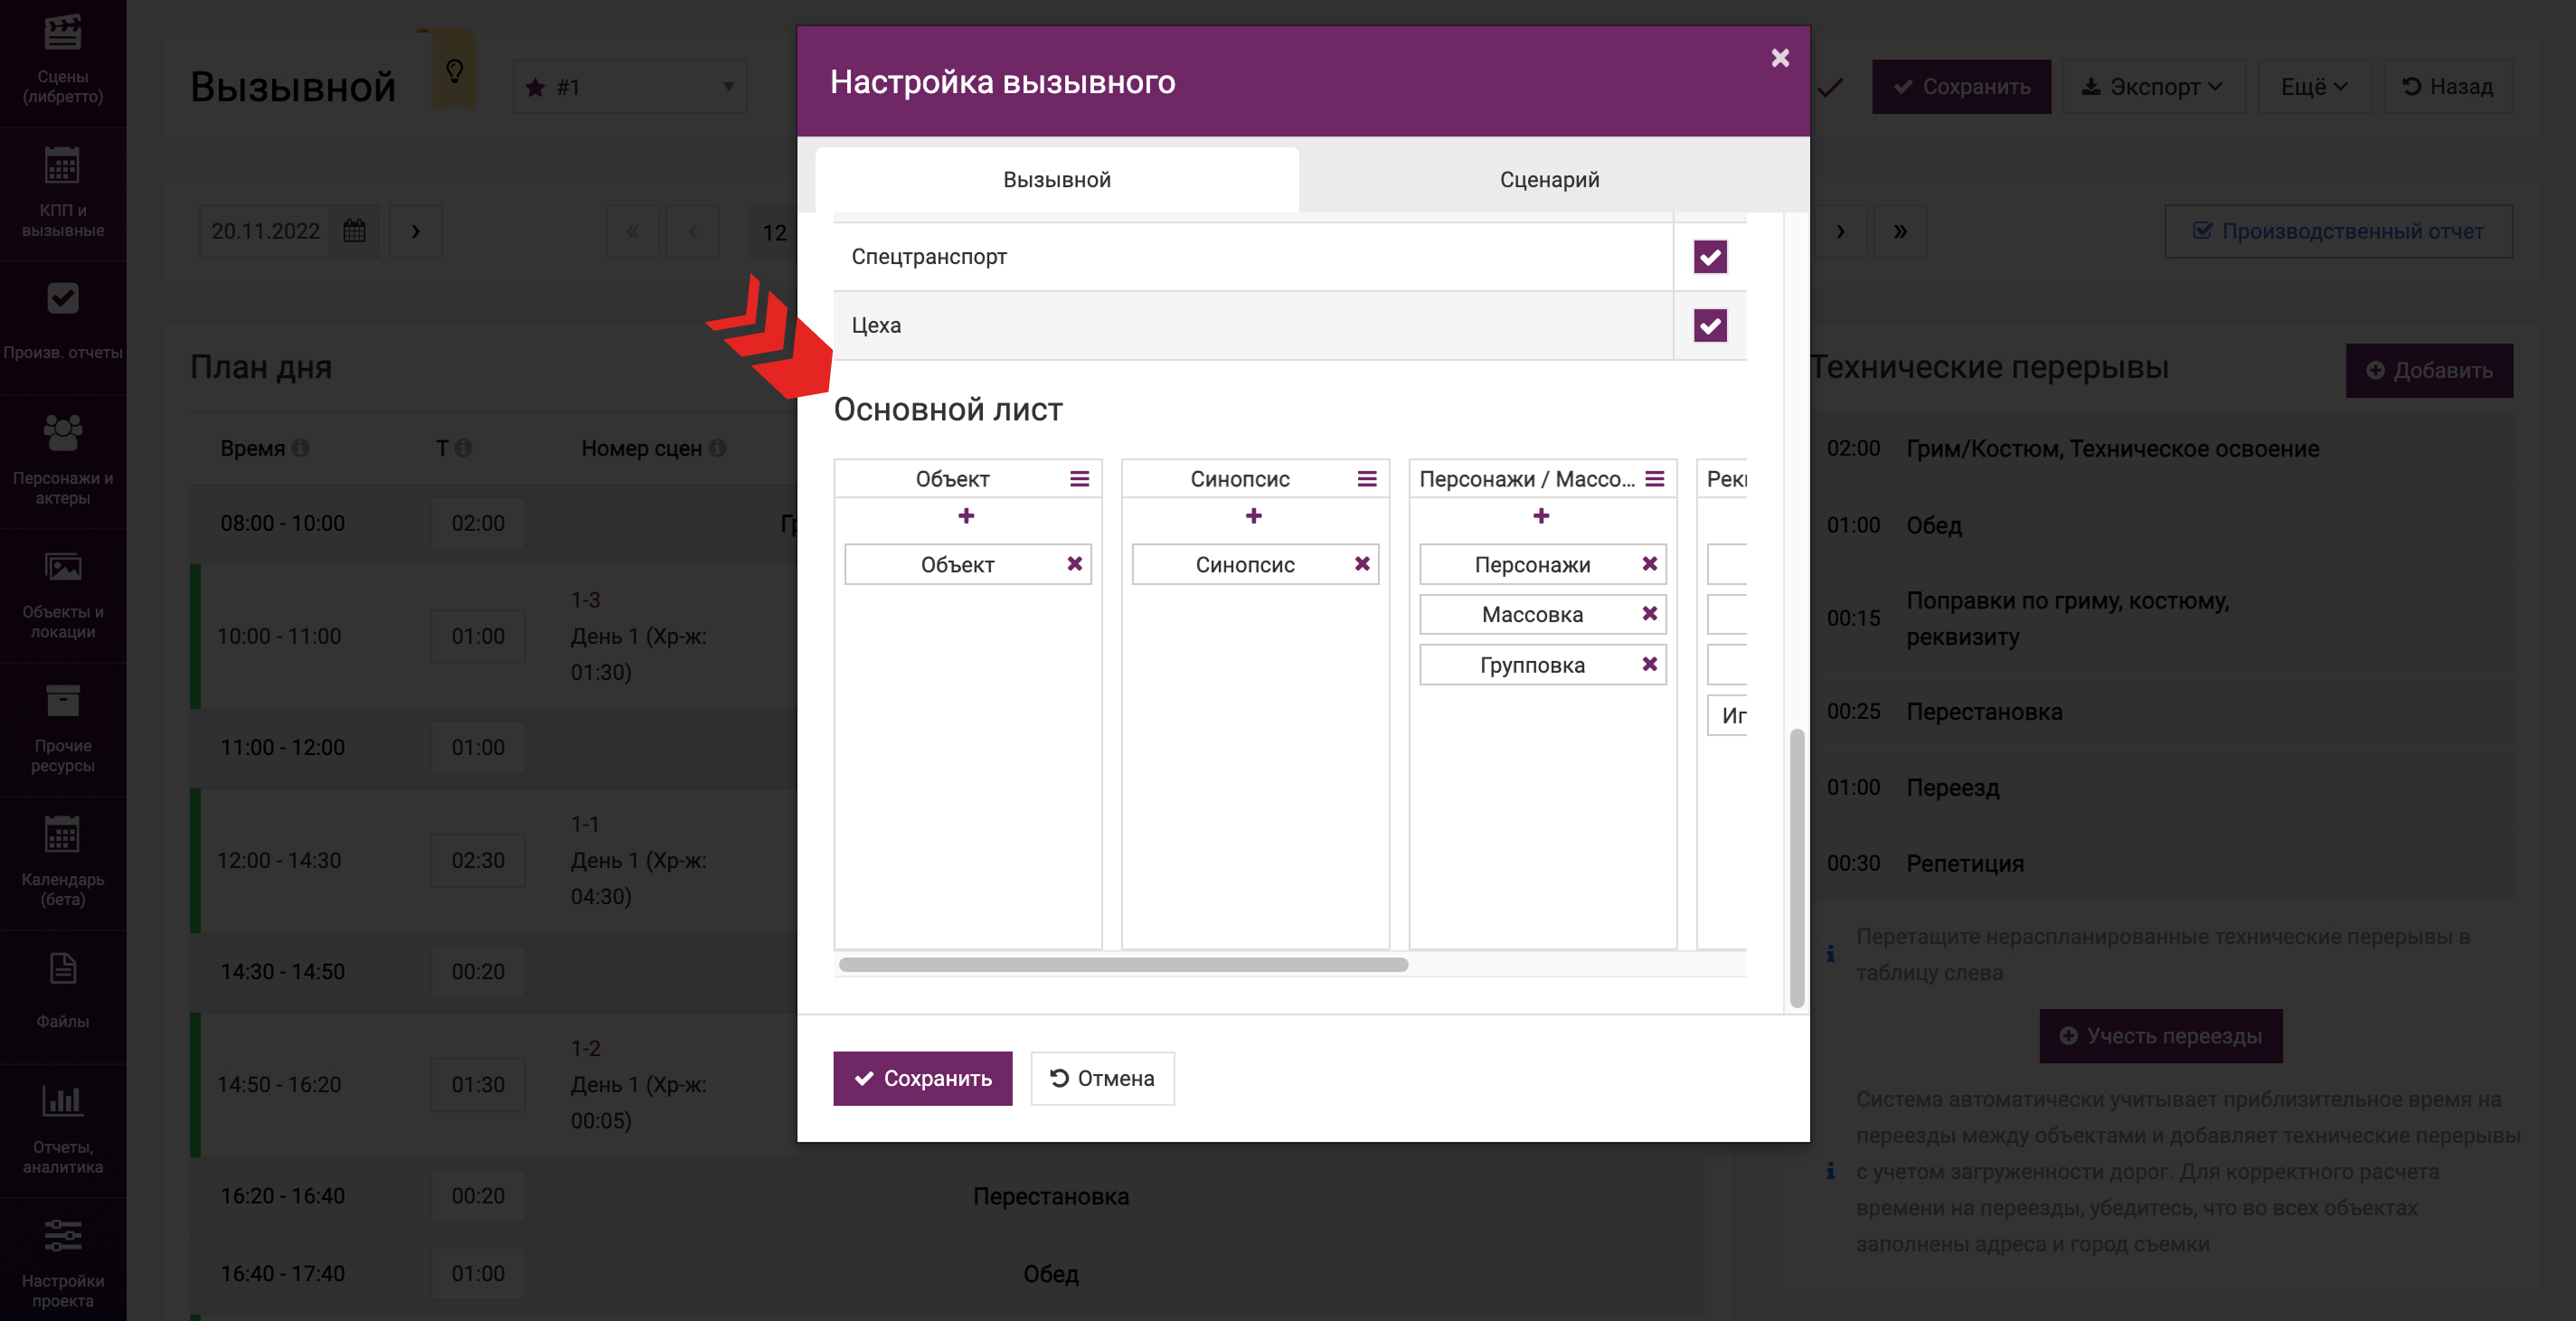Click the lightbulb hint bookmark icon

click(455, 71)
